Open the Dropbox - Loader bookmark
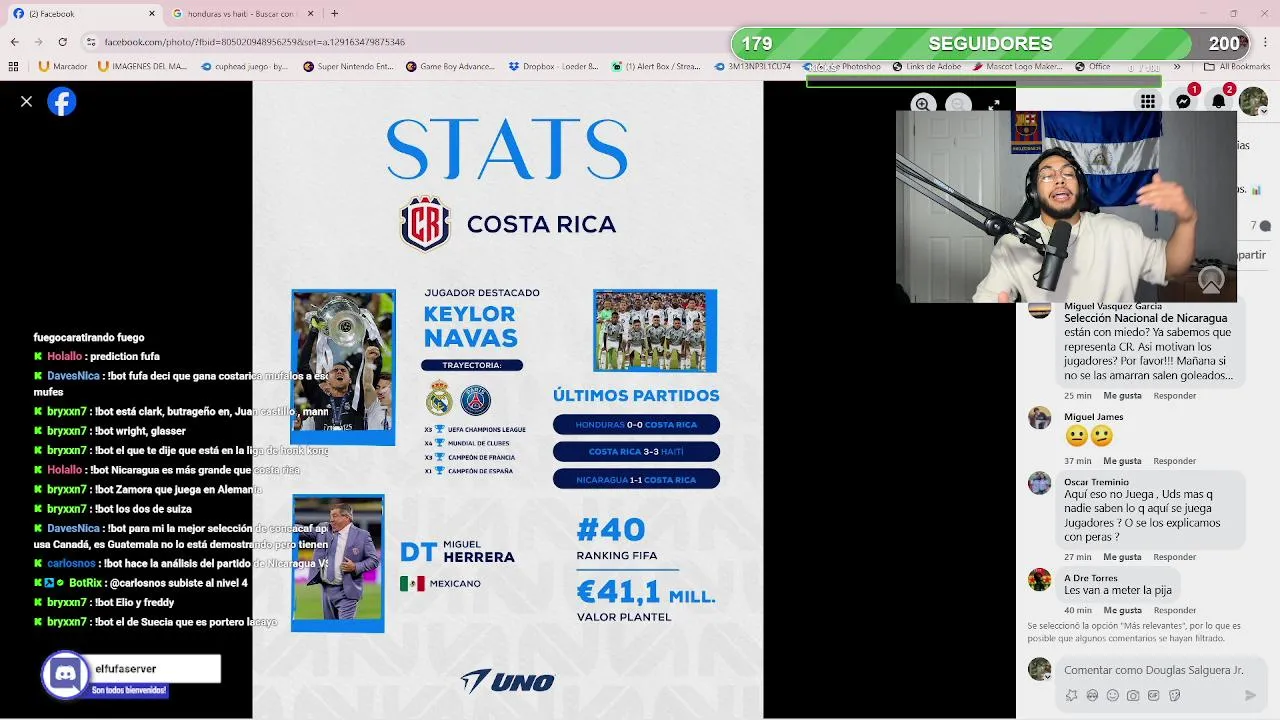The height and width of the screenshot is (720, 1280). 553,67
